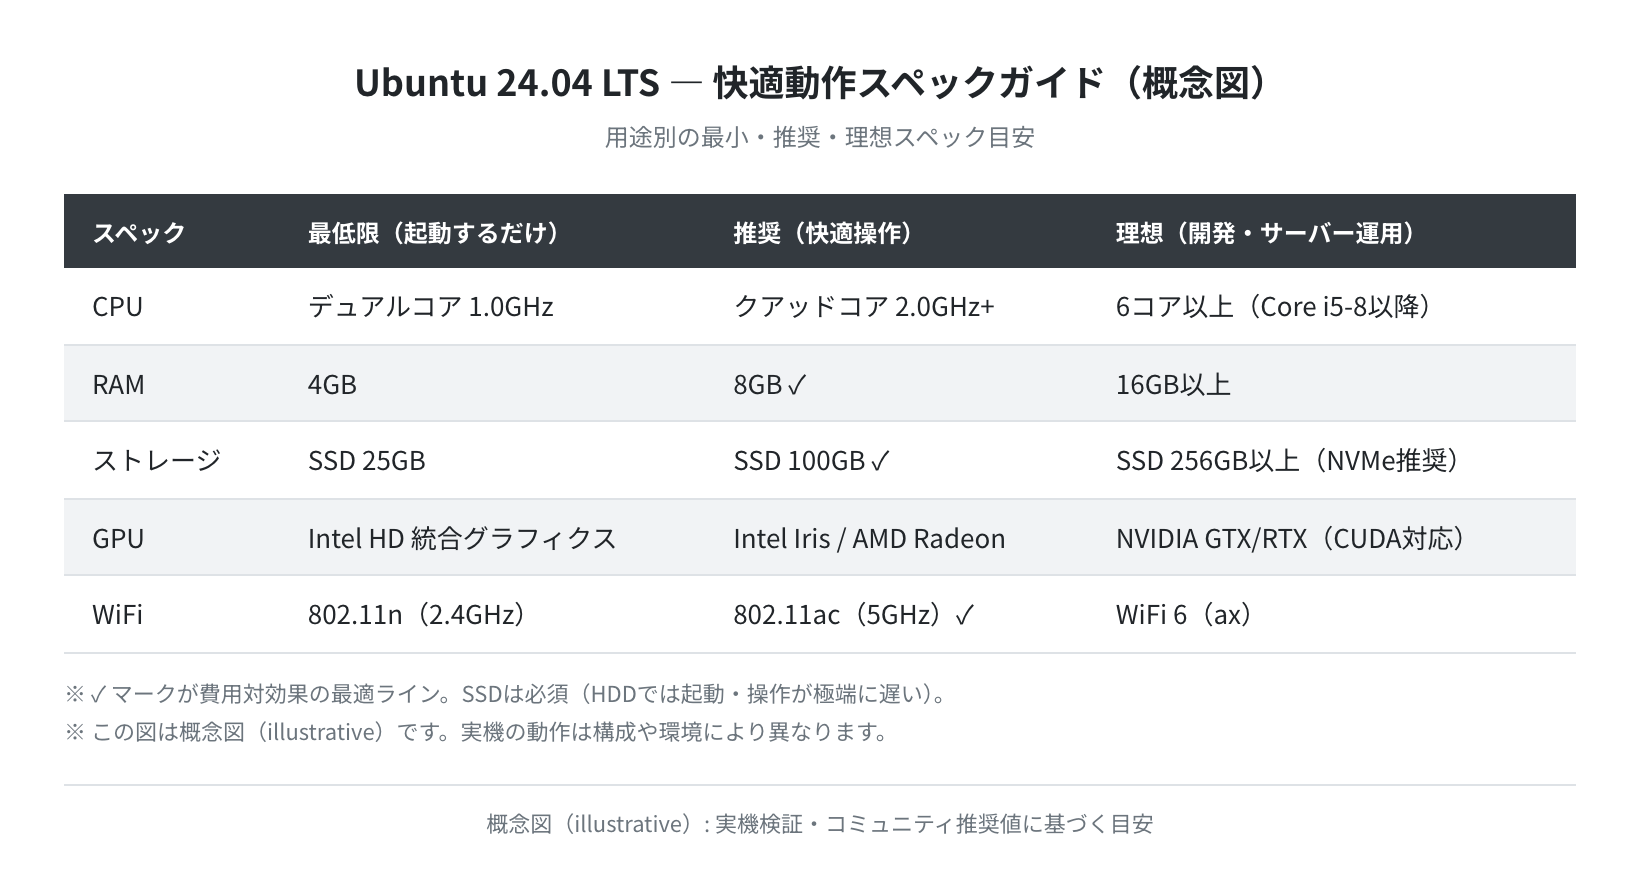This screenshot has width=1640, height=880.
Task: Click the checkmark in the ✓マーク footnote
Action: (98, 694)
